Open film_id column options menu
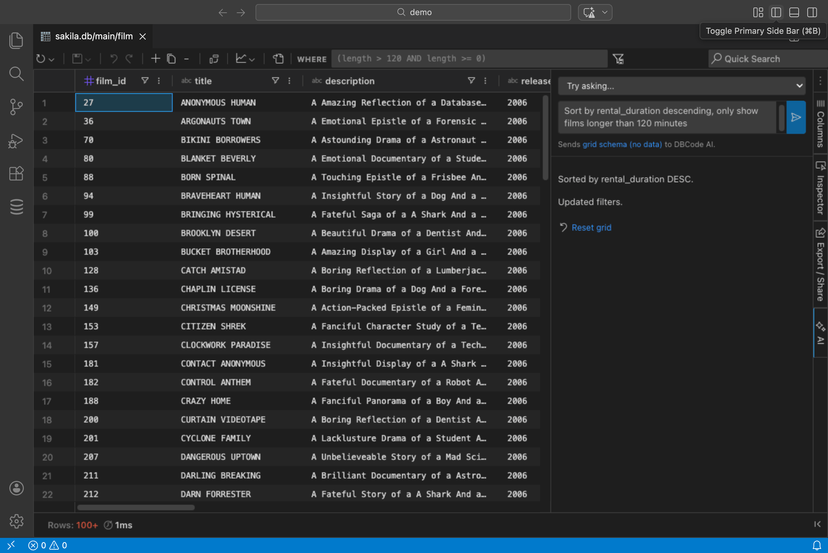Screen dimensions: 828x553 click(x=159, y=81)
